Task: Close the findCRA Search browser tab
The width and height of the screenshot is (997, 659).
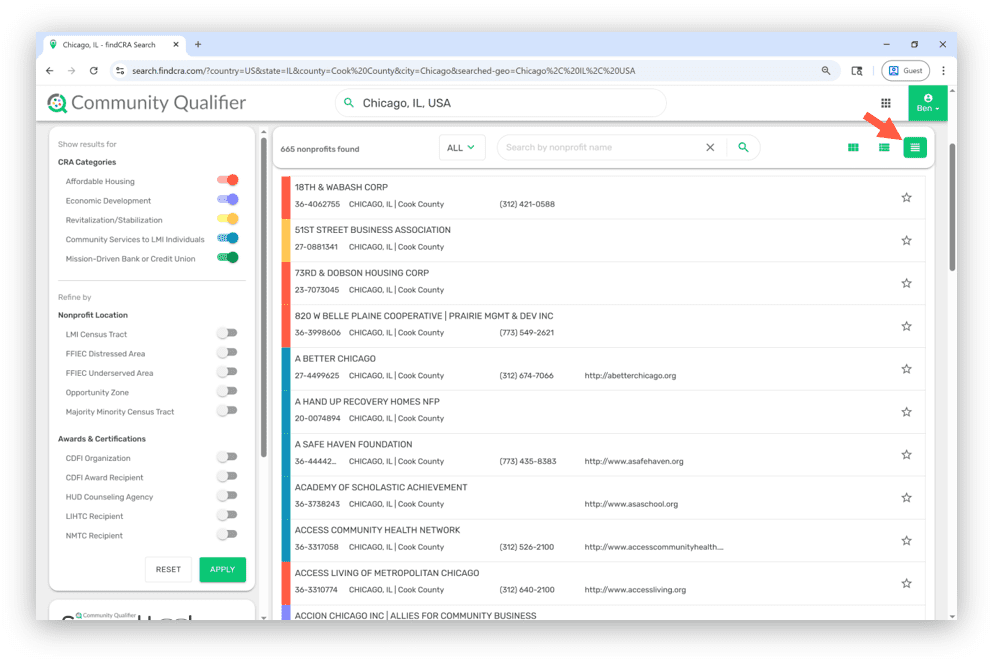Action: [176, 45]
